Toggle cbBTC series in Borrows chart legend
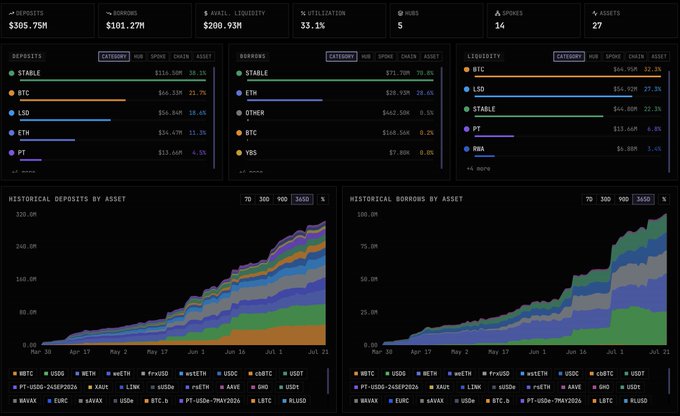 602,373
